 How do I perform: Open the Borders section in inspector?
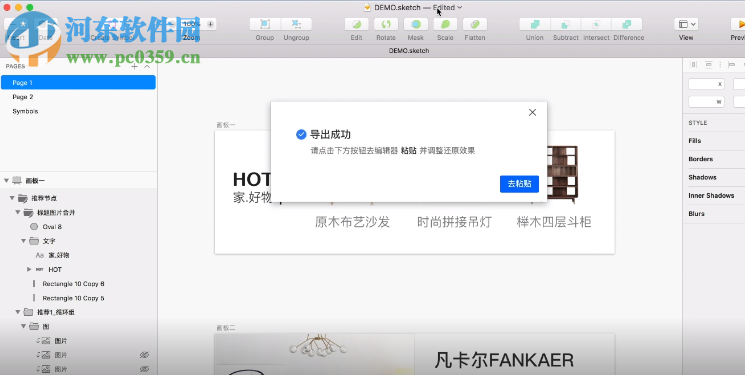[x=700, y=159]
